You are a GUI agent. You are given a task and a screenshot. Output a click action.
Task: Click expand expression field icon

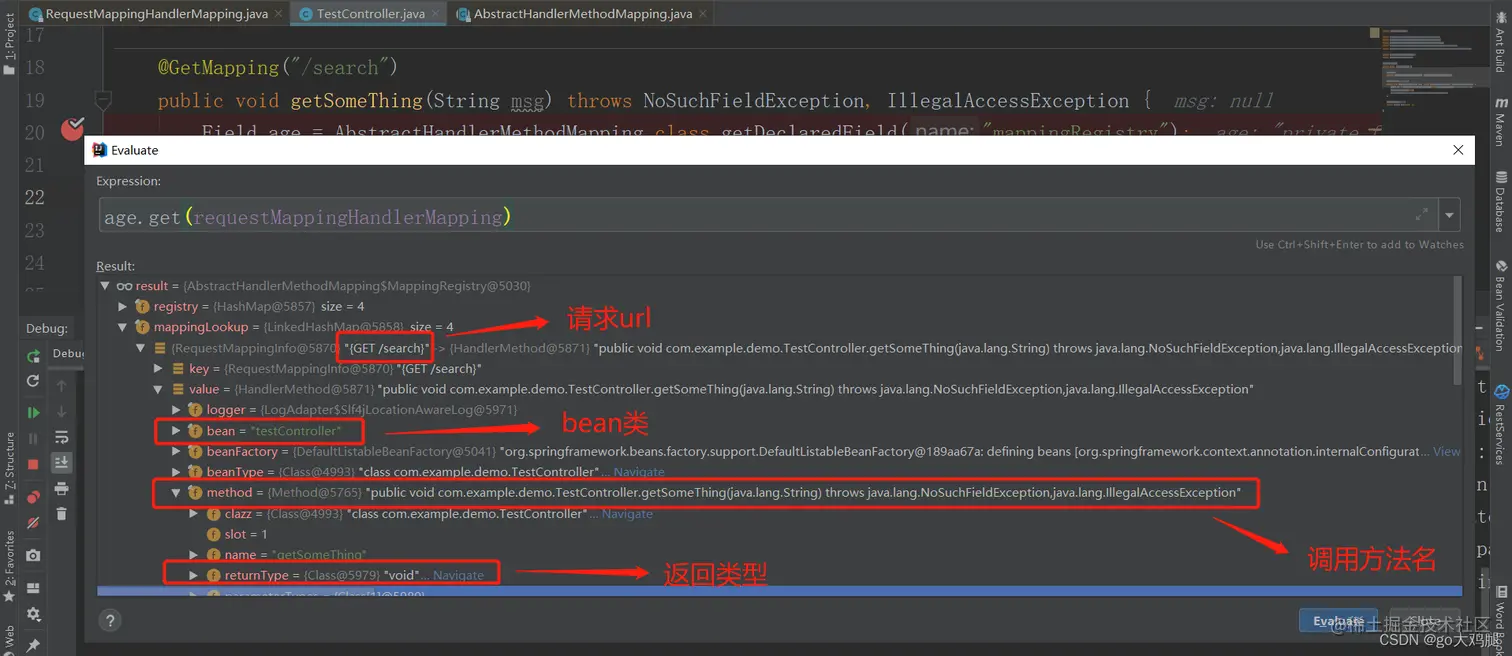1422,215
